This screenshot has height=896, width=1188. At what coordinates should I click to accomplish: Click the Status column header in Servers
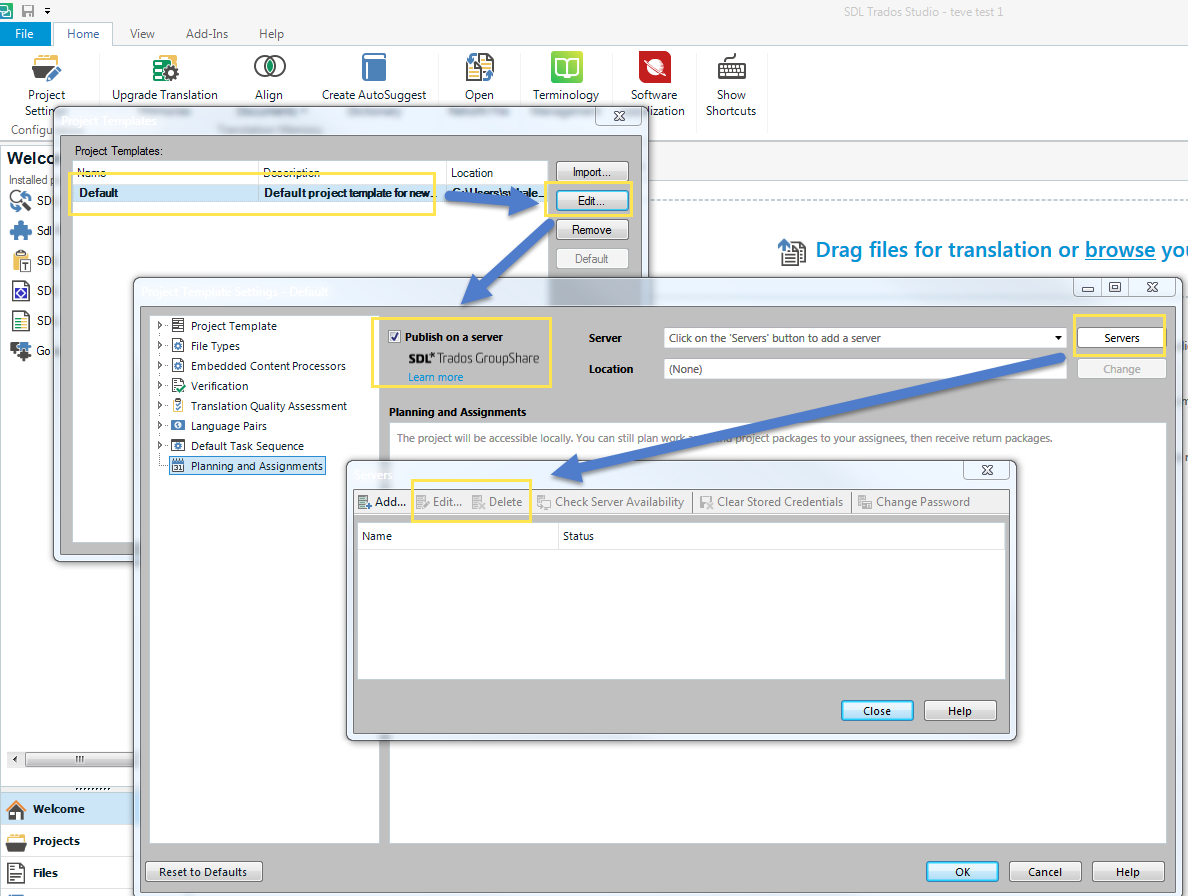(x=781, y=535)
